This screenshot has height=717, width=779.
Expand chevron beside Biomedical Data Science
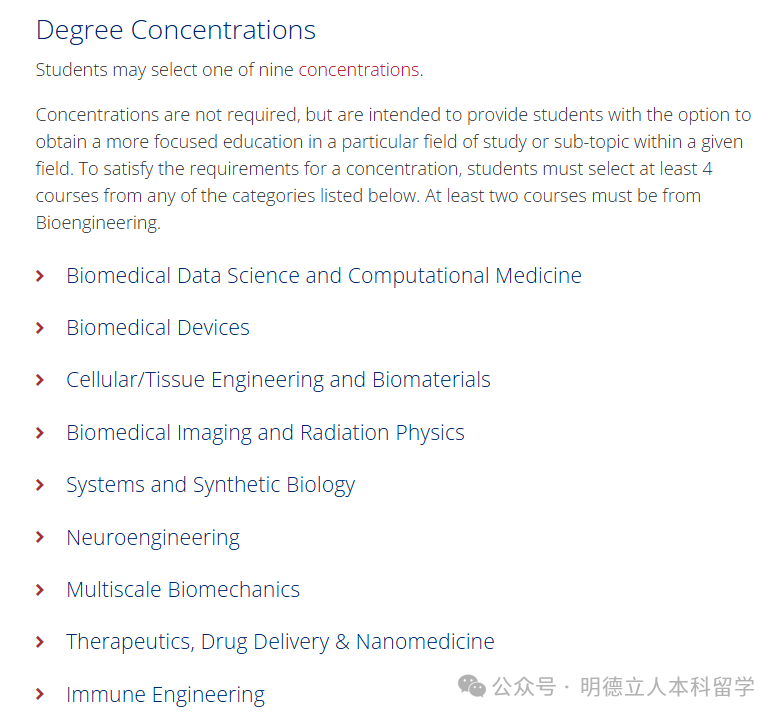click(x=40, y=276)
